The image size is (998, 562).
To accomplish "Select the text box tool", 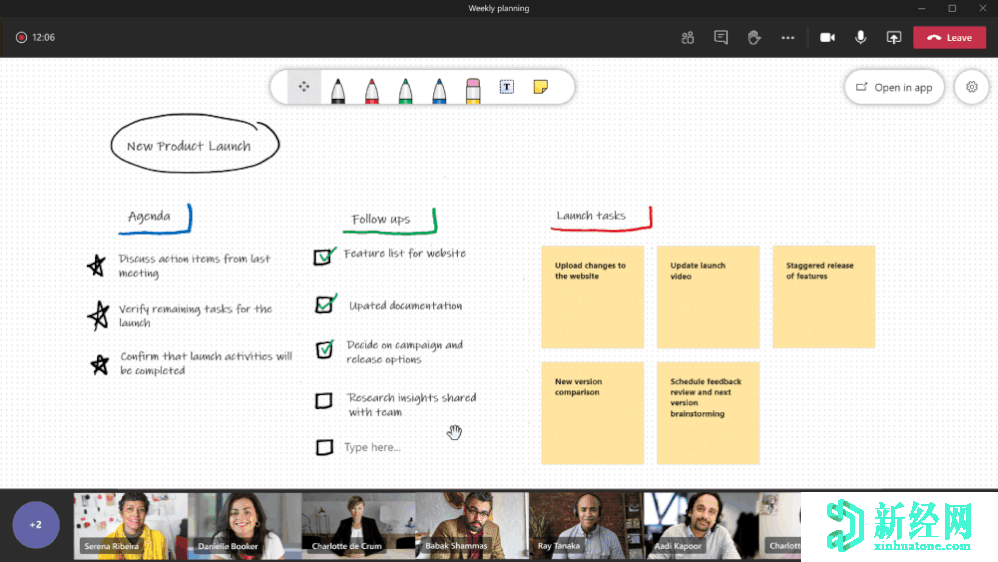I will click(x=507, y=87).
